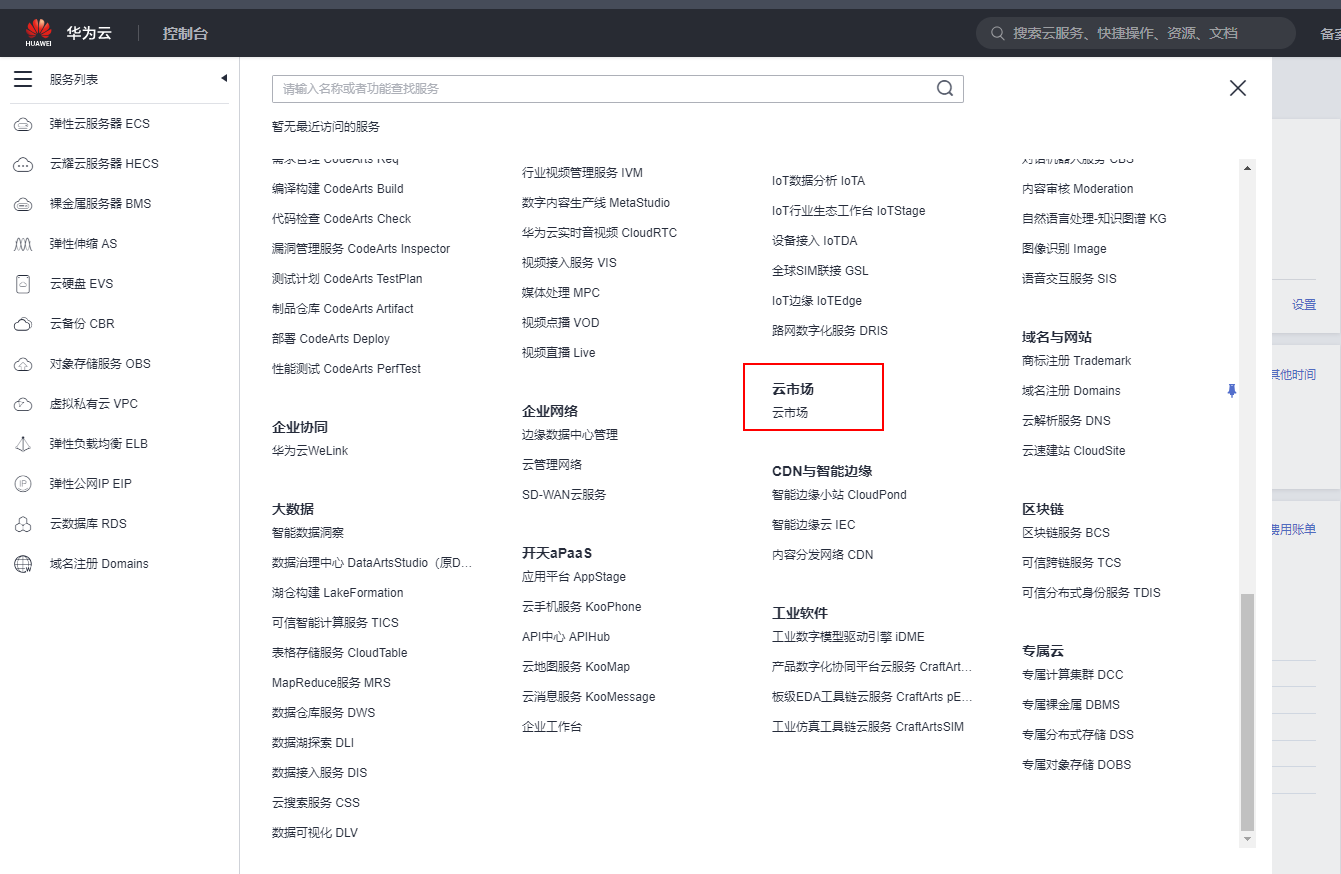Viewport: 1341px width, 874px height.
Task: Open 云手机服务 KooPhone
Action: (582, 607)
